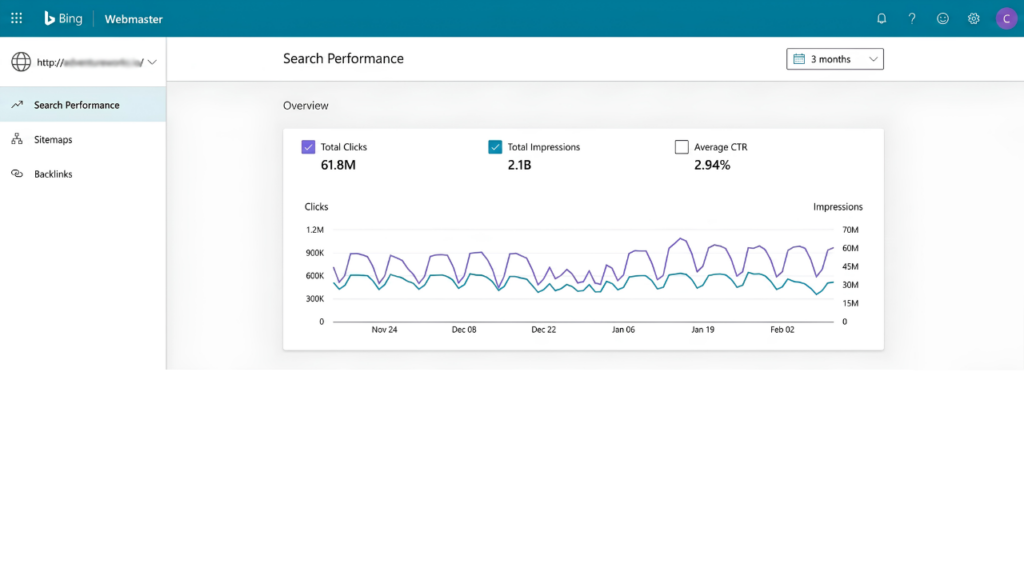This screenshot has width=1024, height=576.
Task: Click the Impressions axis label
Action: (x=837, y=206)
